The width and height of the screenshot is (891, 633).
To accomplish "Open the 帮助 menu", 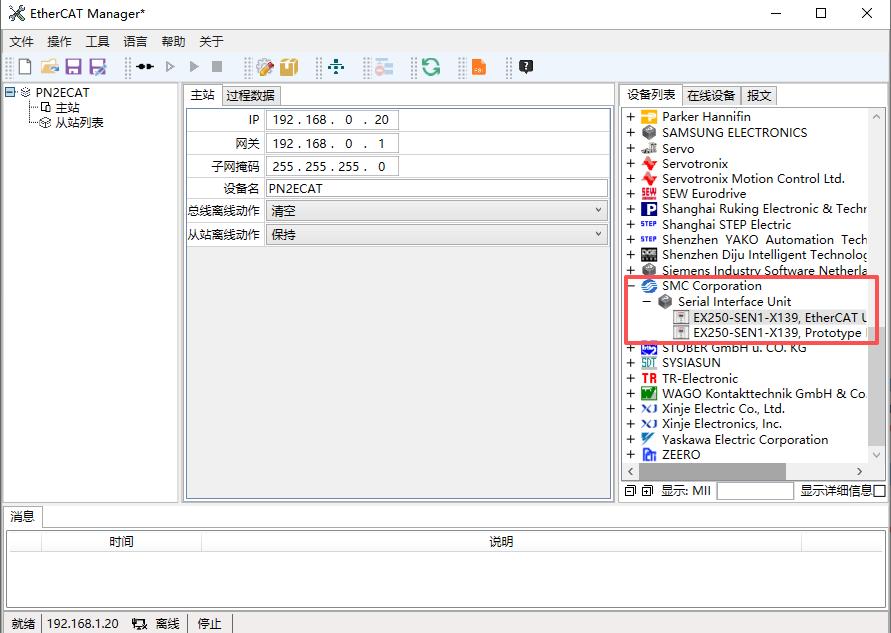I will tap(173, 41).
